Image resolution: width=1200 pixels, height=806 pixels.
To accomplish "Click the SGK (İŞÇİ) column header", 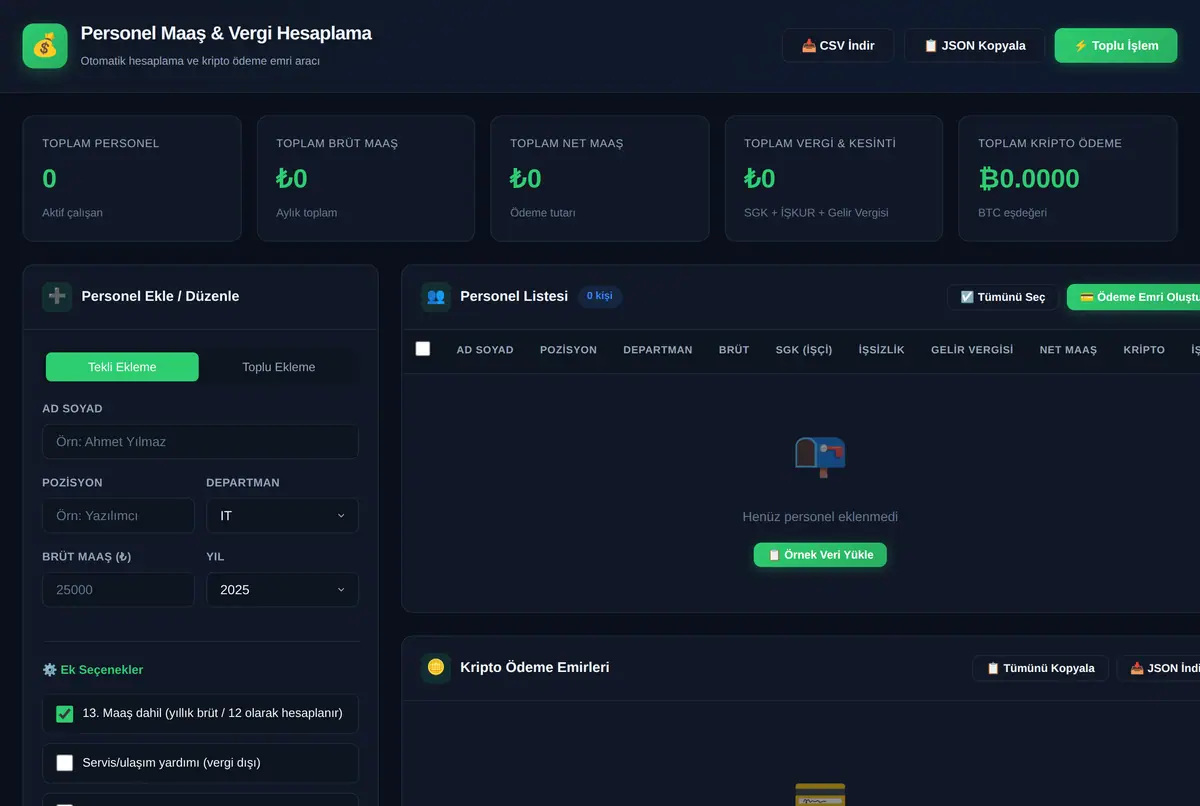I will pyautogui.click(x=804, y=350).
